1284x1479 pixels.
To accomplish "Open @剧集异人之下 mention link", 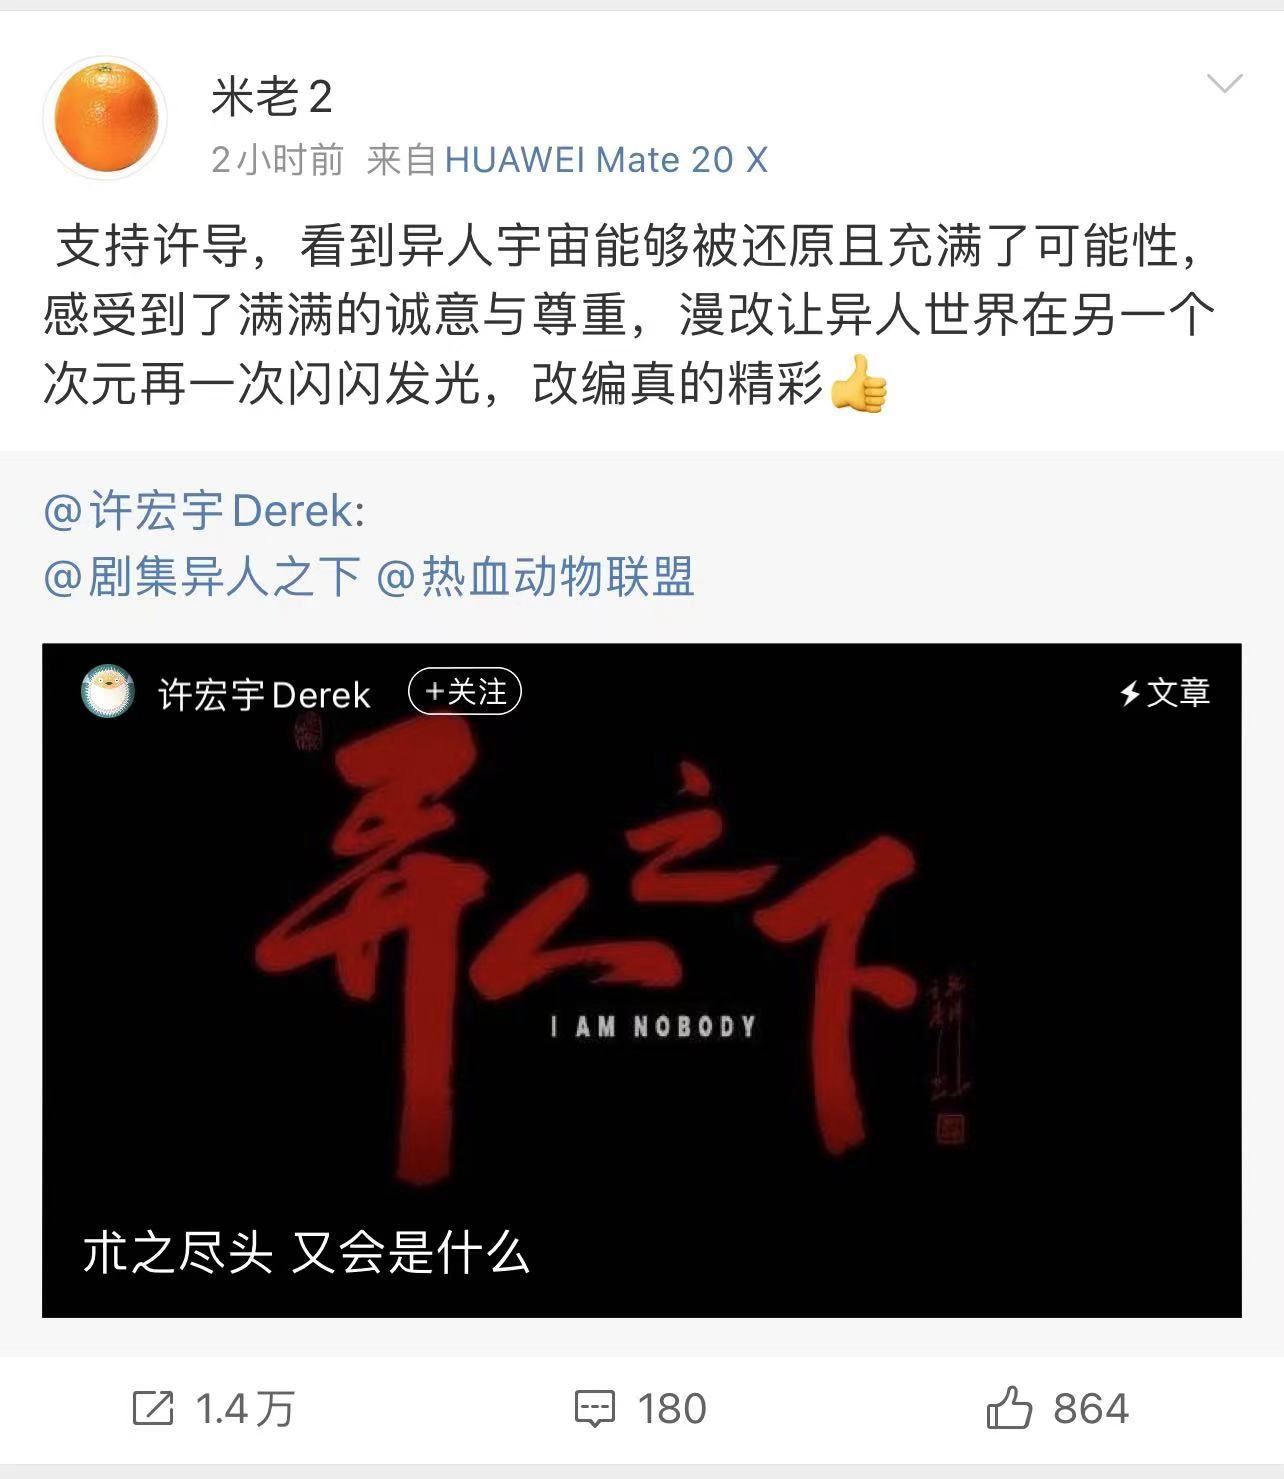I will point(202,577).
